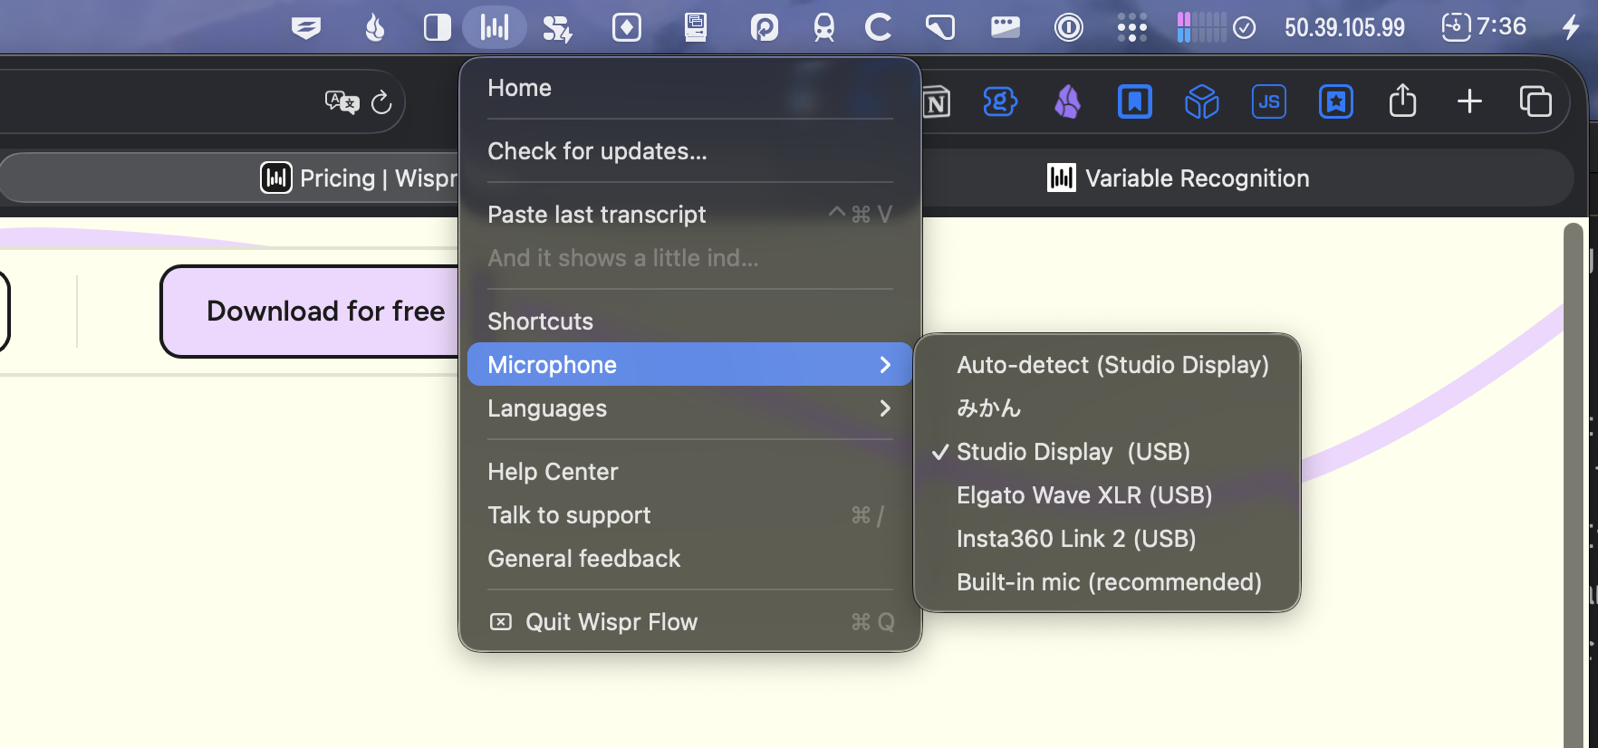The height and width of the screenshot is (748, 1598).
Task: Click the blue swirl extension icon
Action: (x=1000, y=102)
